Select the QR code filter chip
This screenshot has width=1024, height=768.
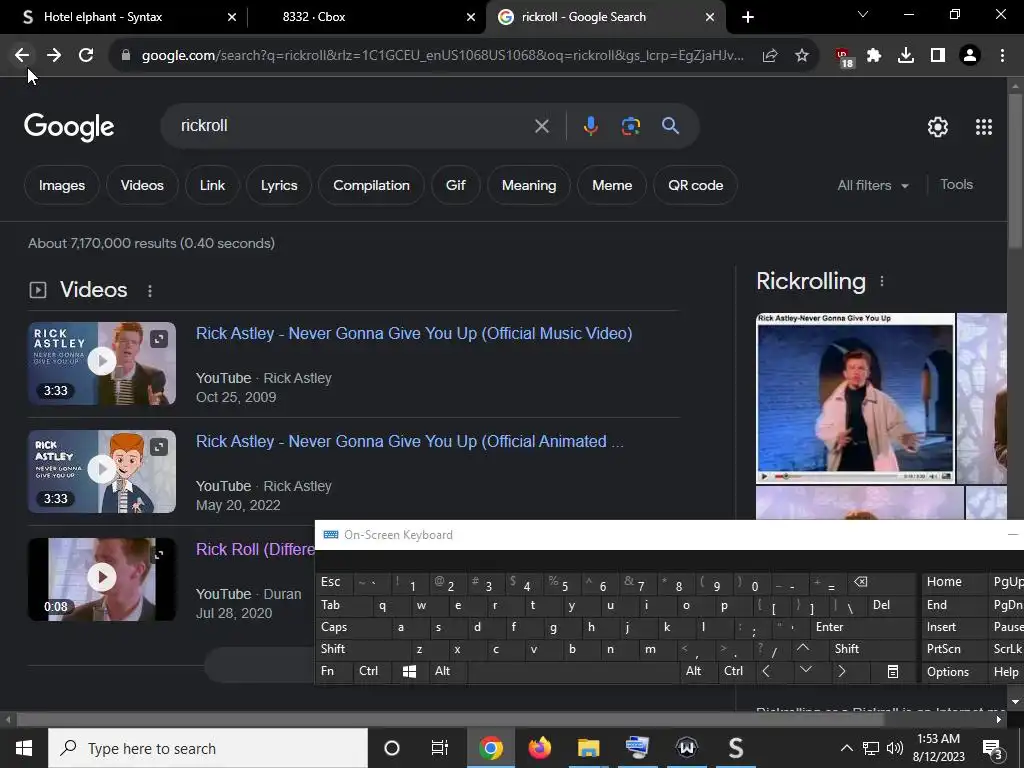coord(695,185)
